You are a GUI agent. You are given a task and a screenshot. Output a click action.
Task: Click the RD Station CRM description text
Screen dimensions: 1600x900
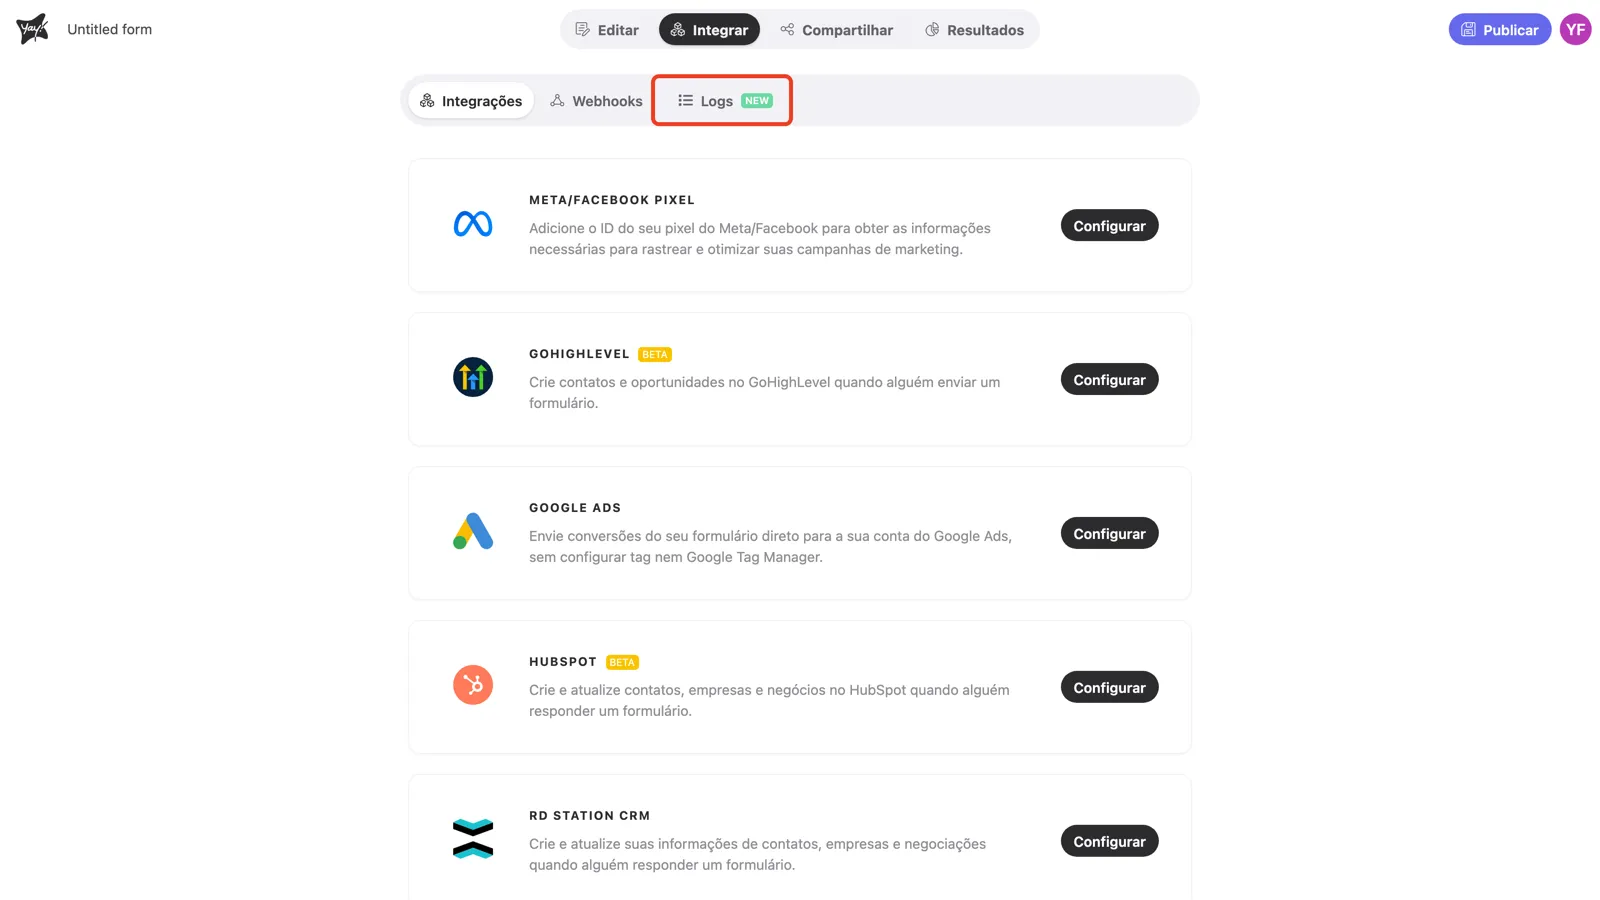758,855
